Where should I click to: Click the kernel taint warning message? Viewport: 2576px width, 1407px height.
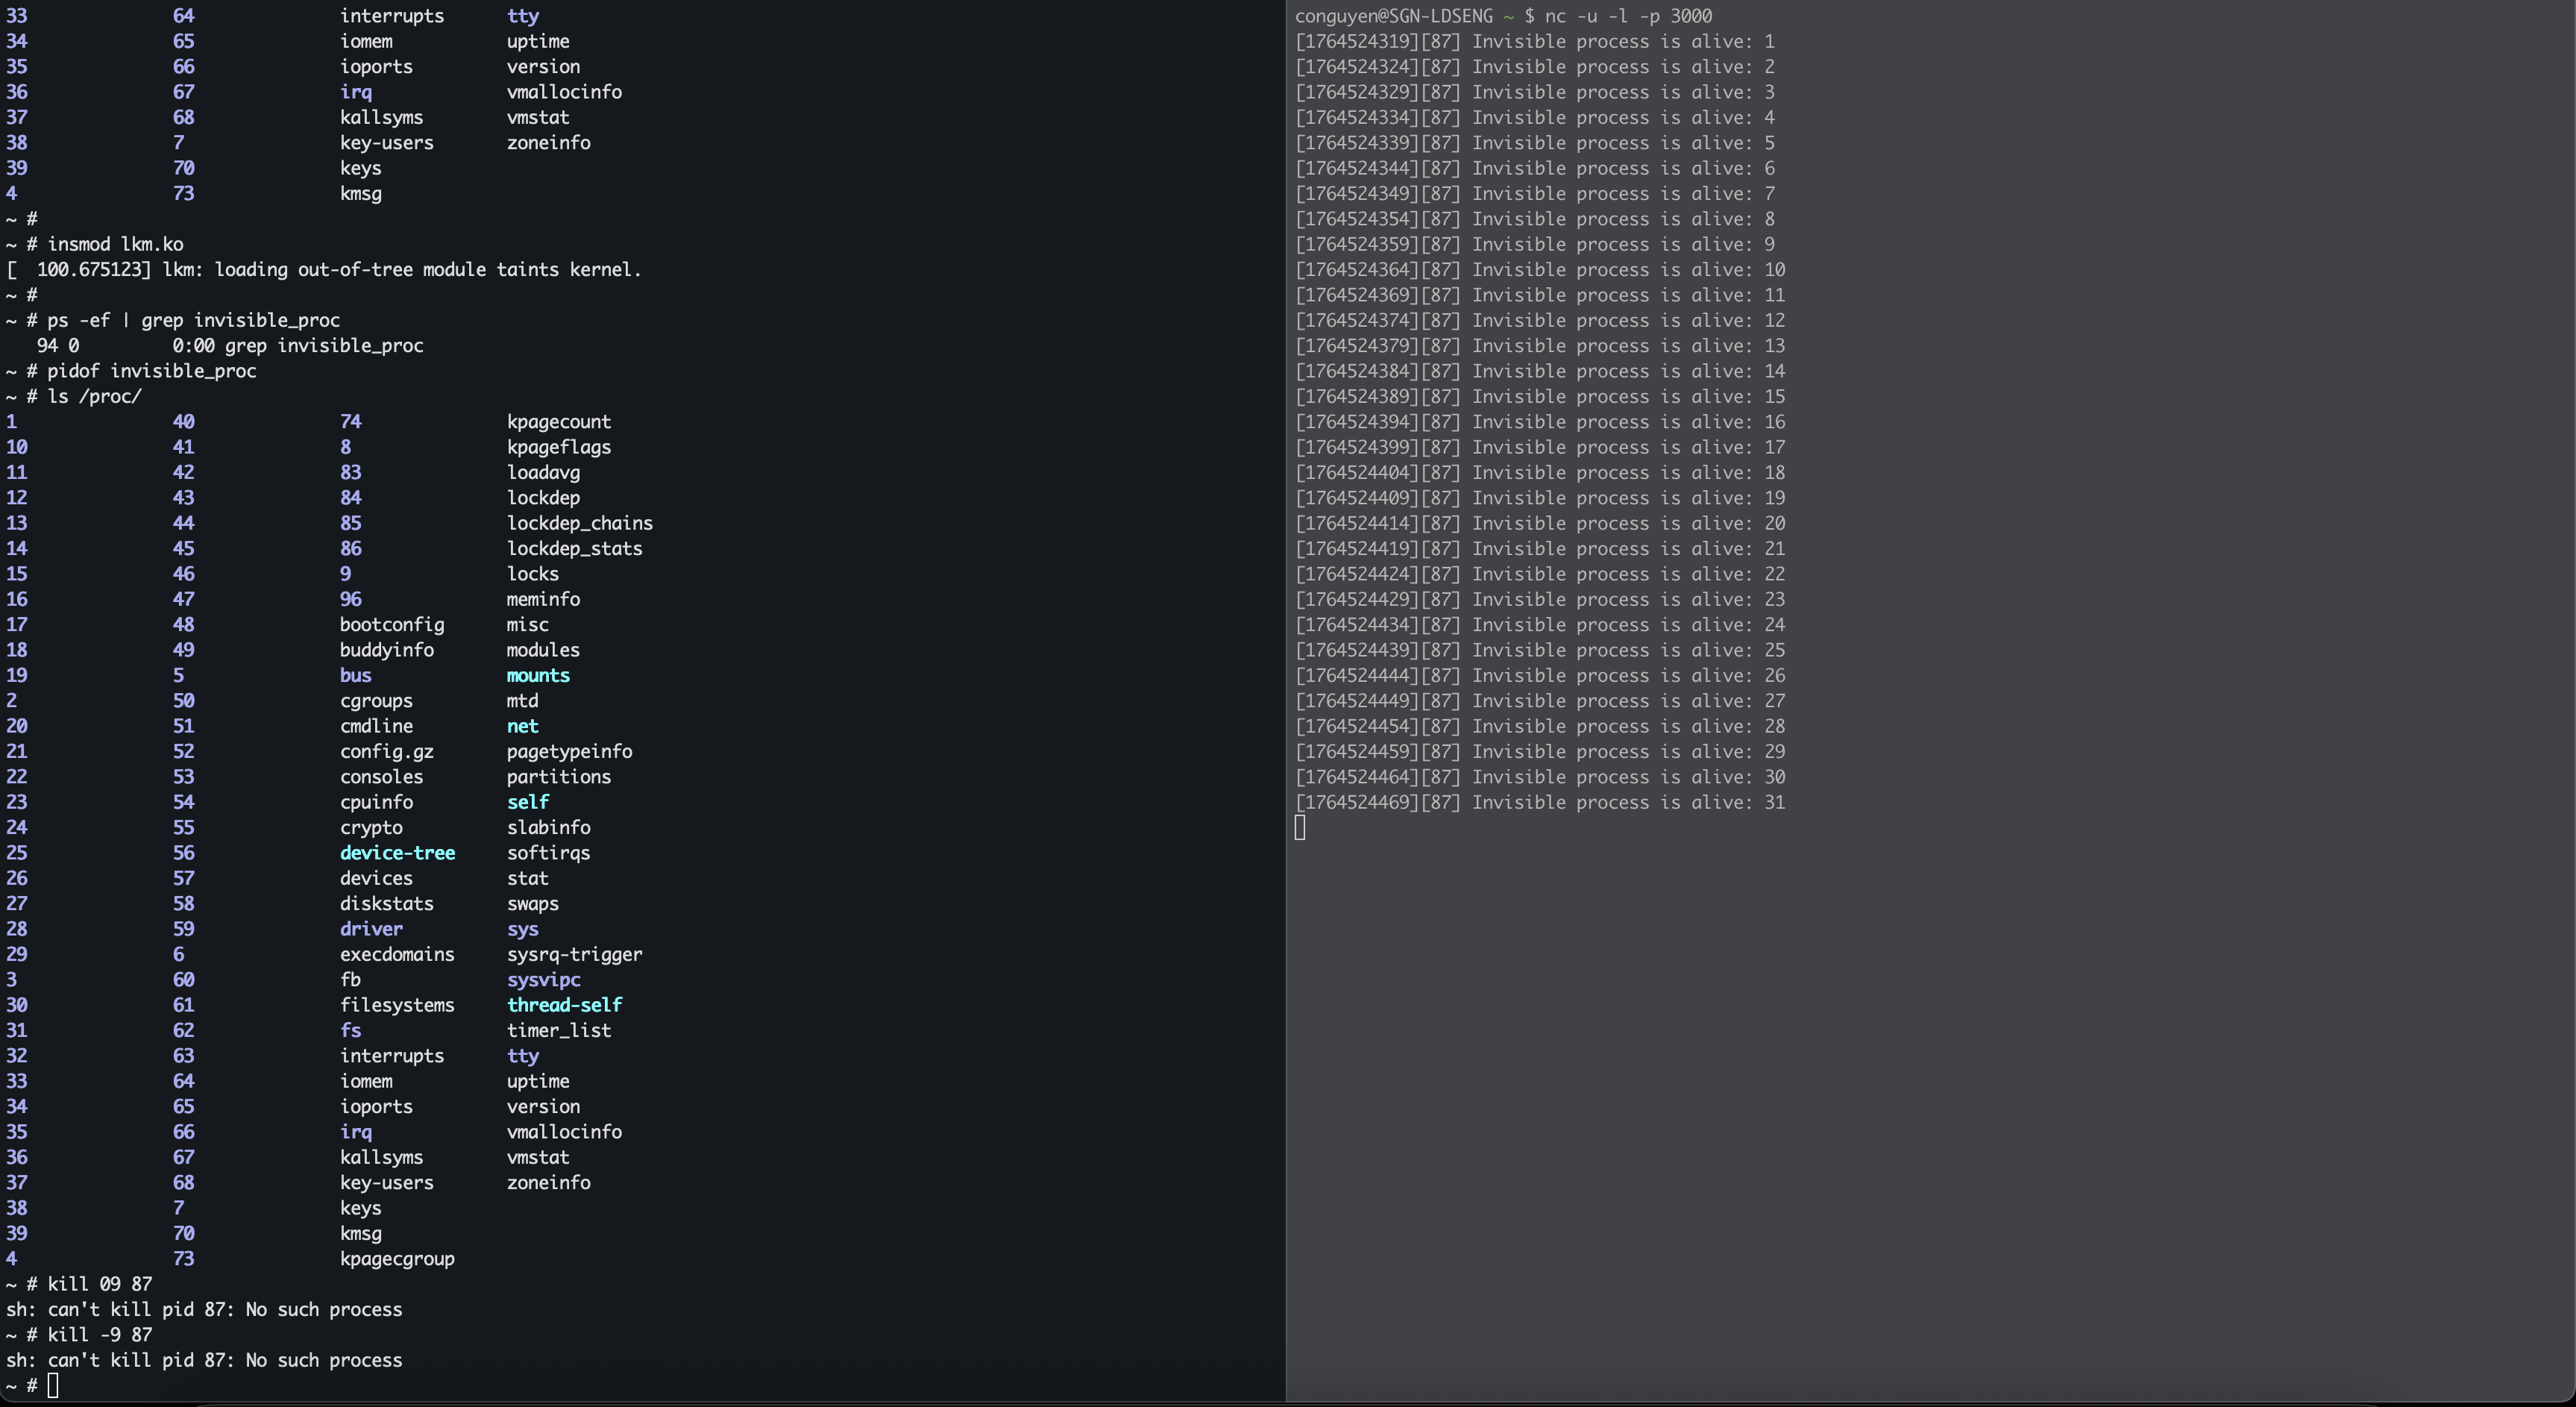pyautogui.click(x=323, y=270)
